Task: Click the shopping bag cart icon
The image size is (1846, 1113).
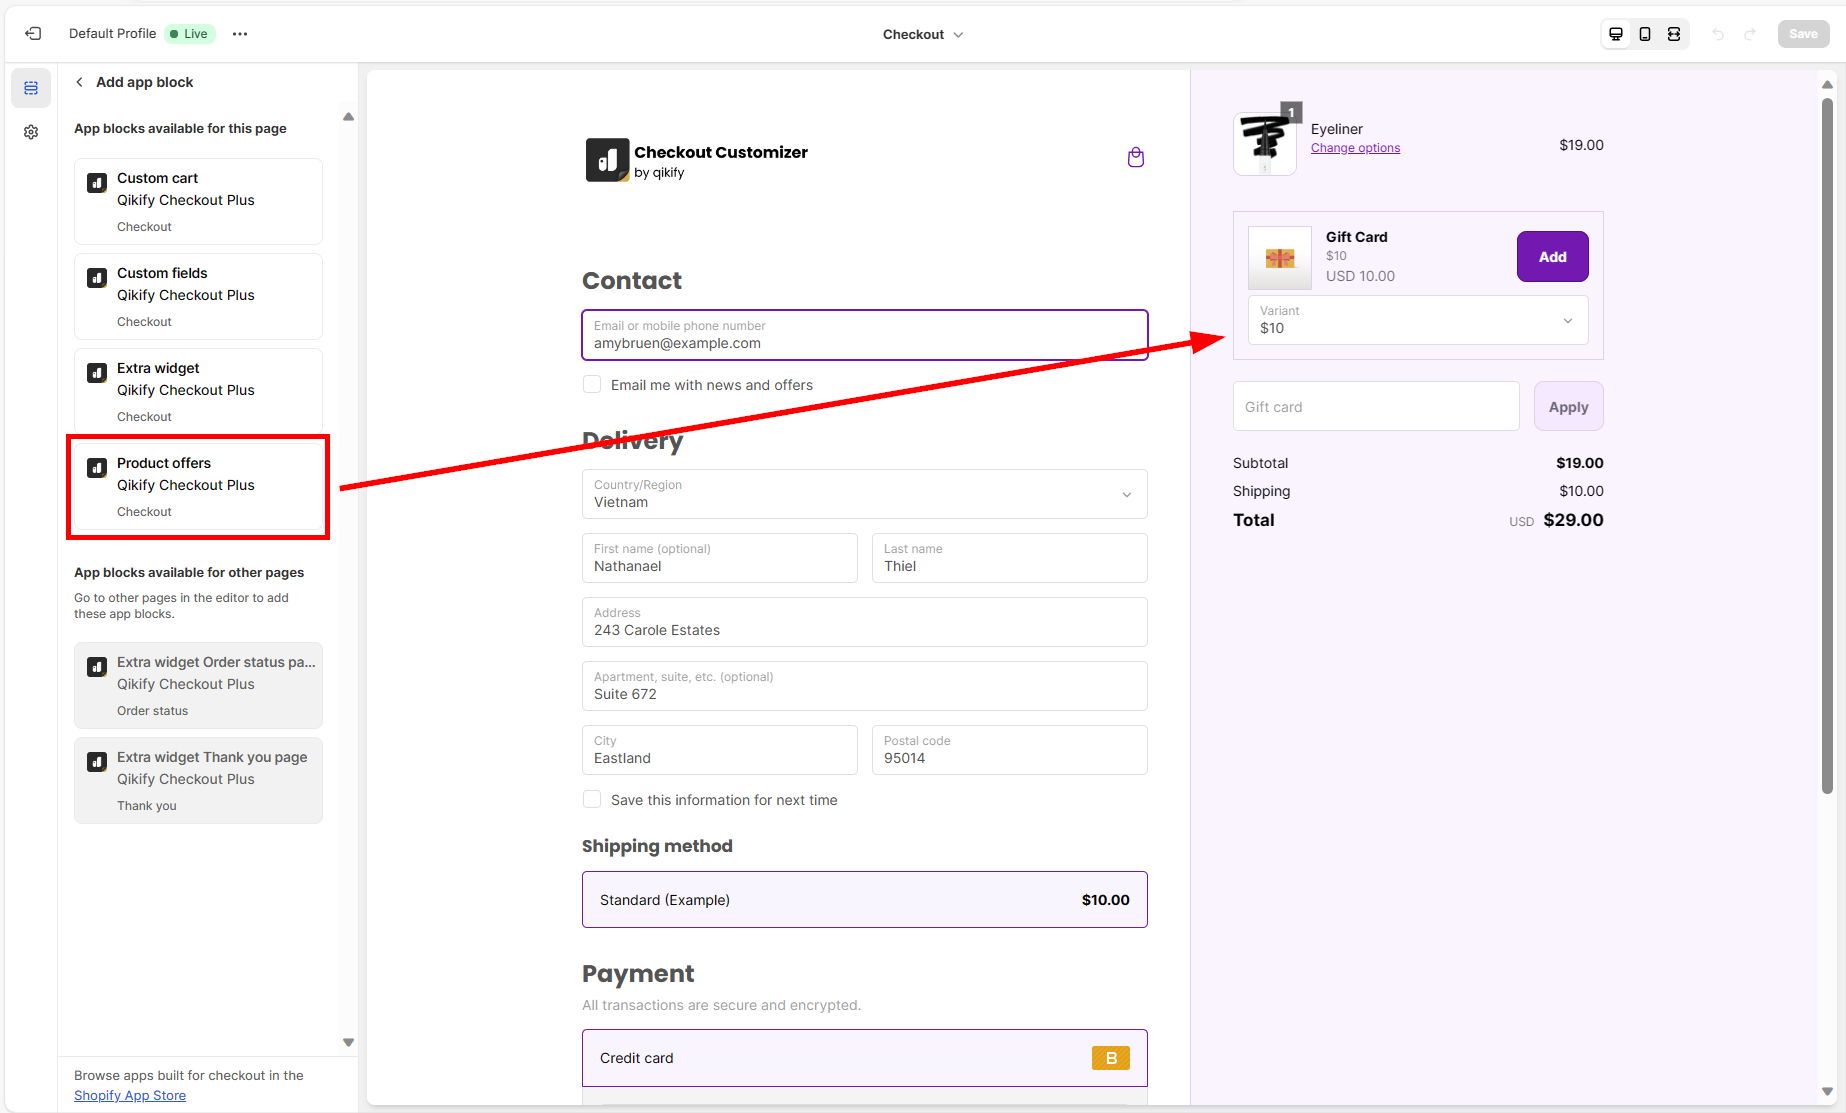Action: point(1135,157)
